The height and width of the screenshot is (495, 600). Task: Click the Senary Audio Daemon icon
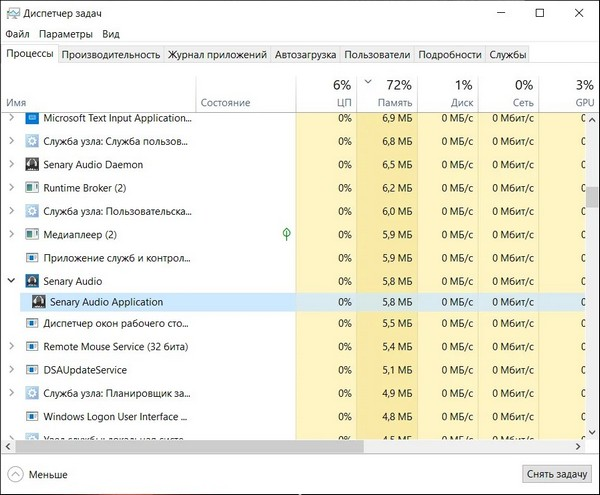[31, 164]
